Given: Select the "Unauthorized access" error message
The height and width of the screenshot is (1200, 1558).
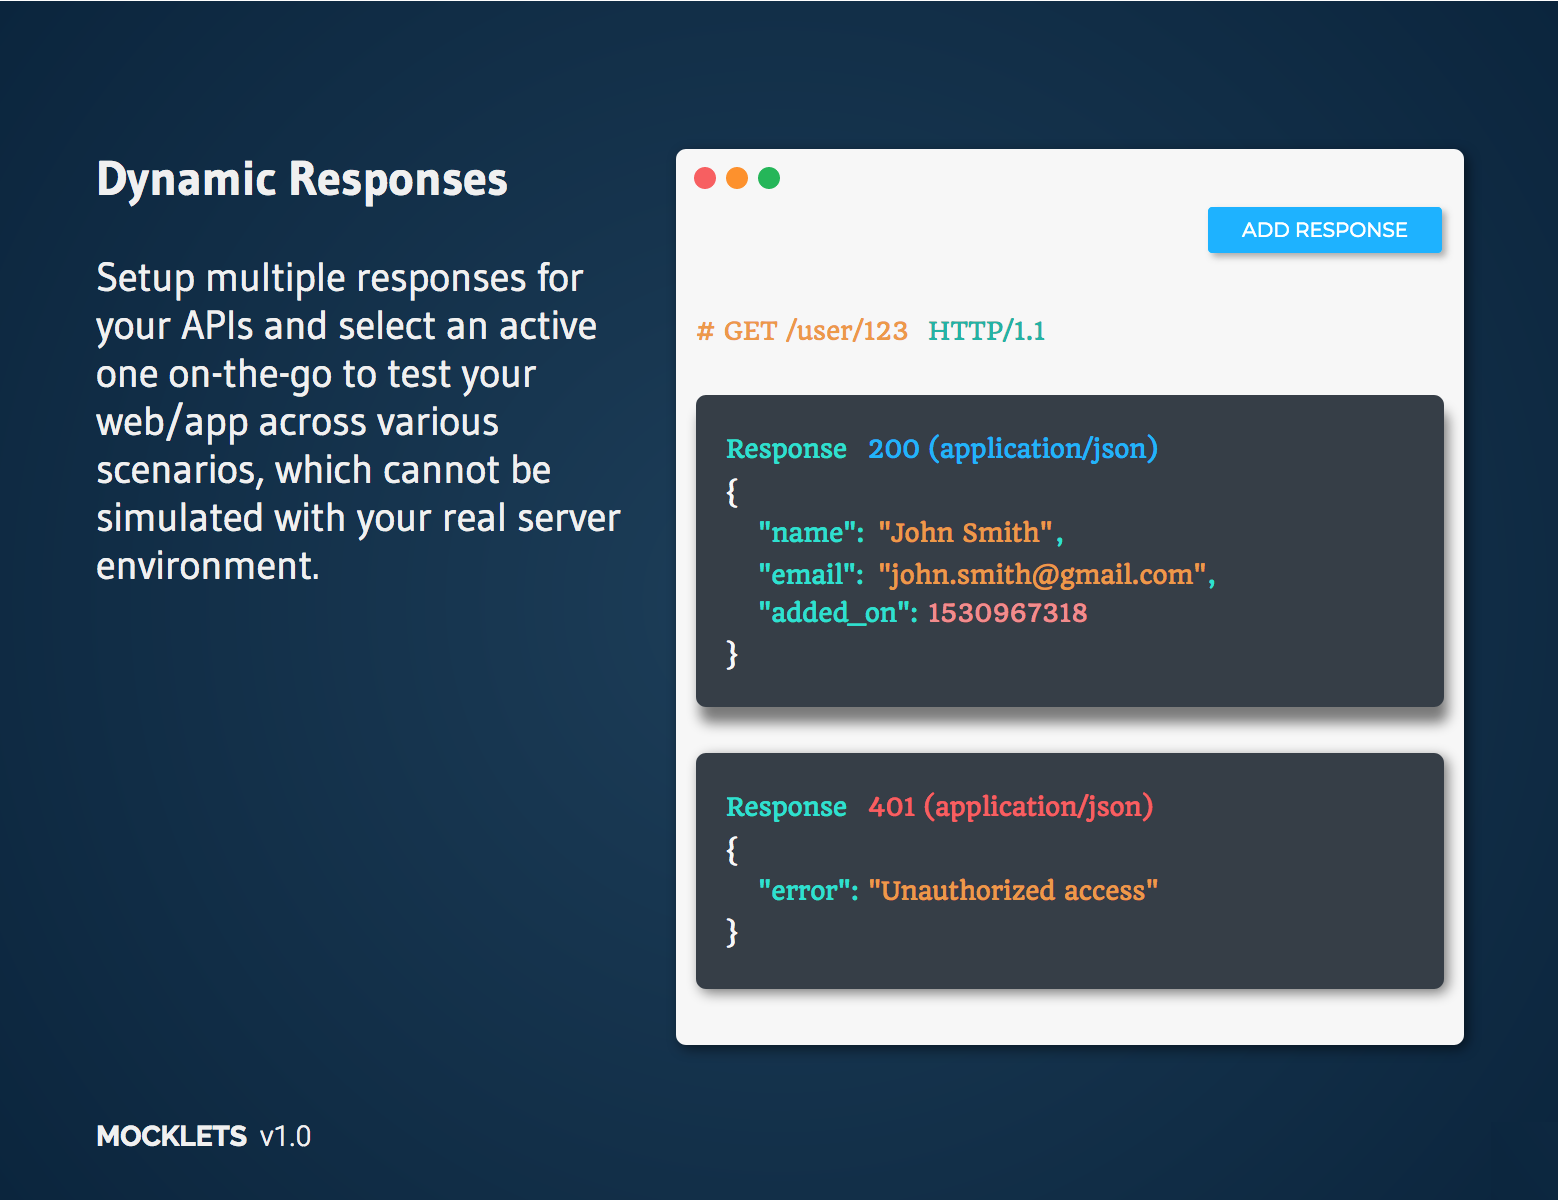Looking at the screenshot, I should click(1013, 890).
